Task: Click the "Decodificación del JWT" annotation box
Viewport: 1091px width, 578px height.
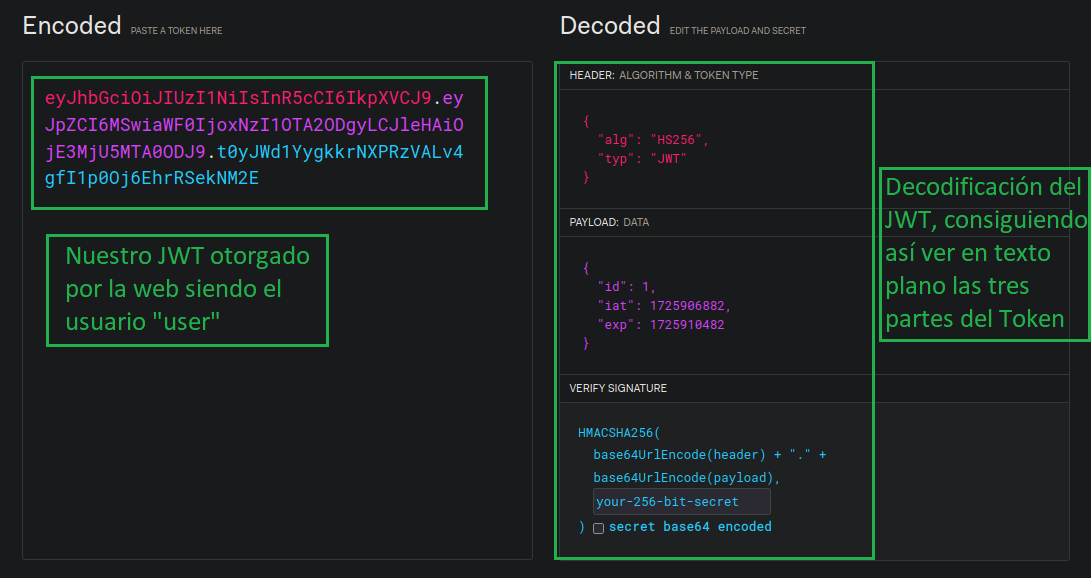Action: pyautogui.click(x=984, y=254)
